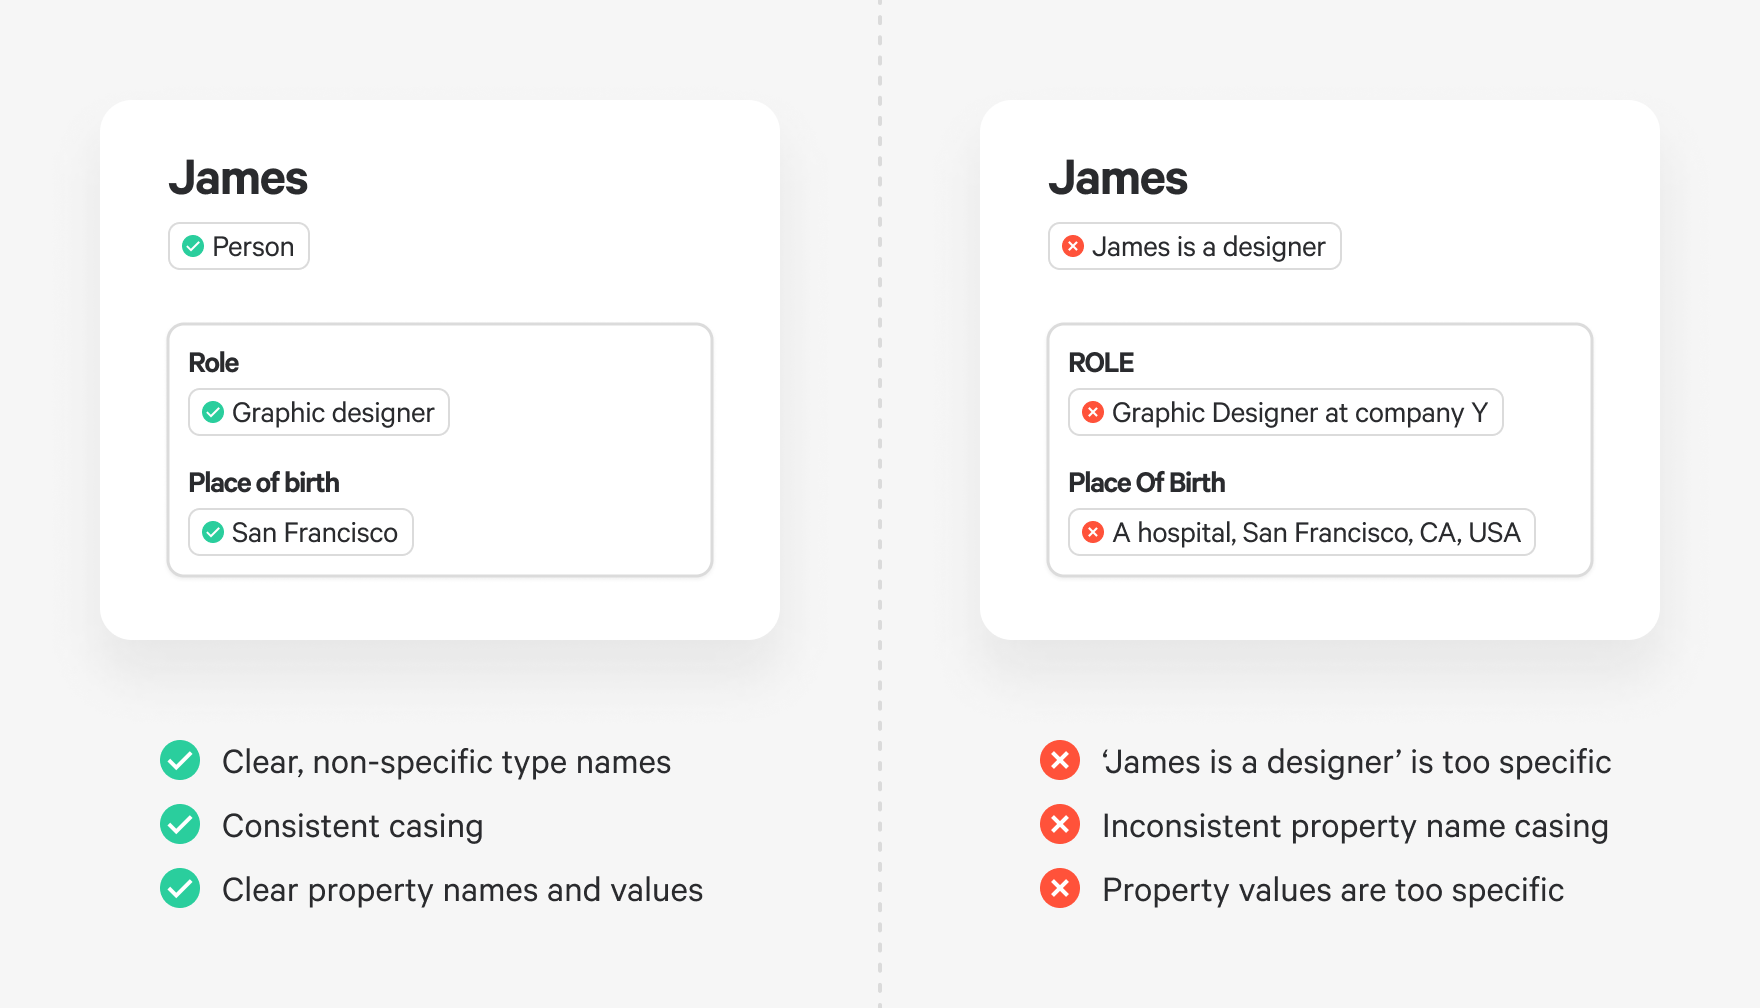This screenshot has width=1760, height=1008.
Task: Click the green check icon beside Person
Action: coord(193,246)
